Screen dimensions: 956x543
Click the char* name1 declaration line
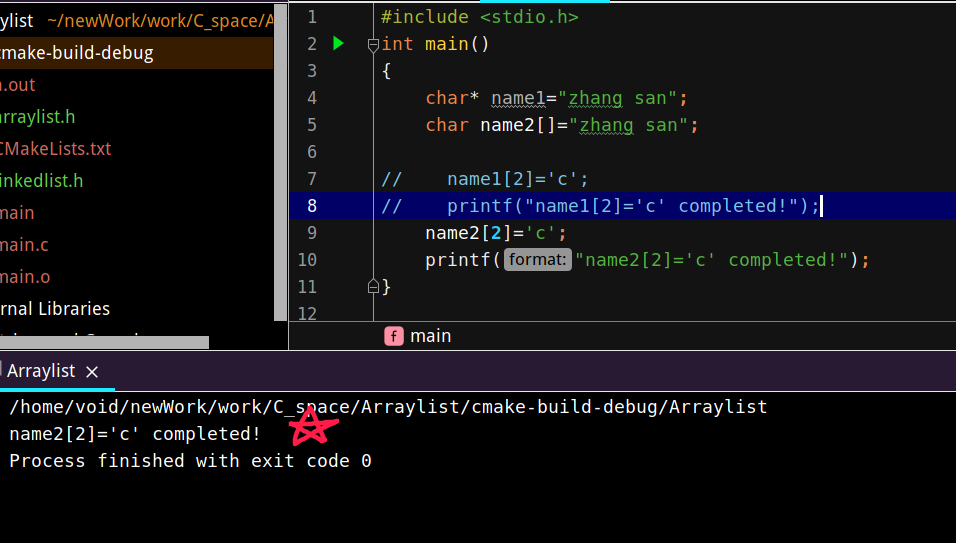556,98
